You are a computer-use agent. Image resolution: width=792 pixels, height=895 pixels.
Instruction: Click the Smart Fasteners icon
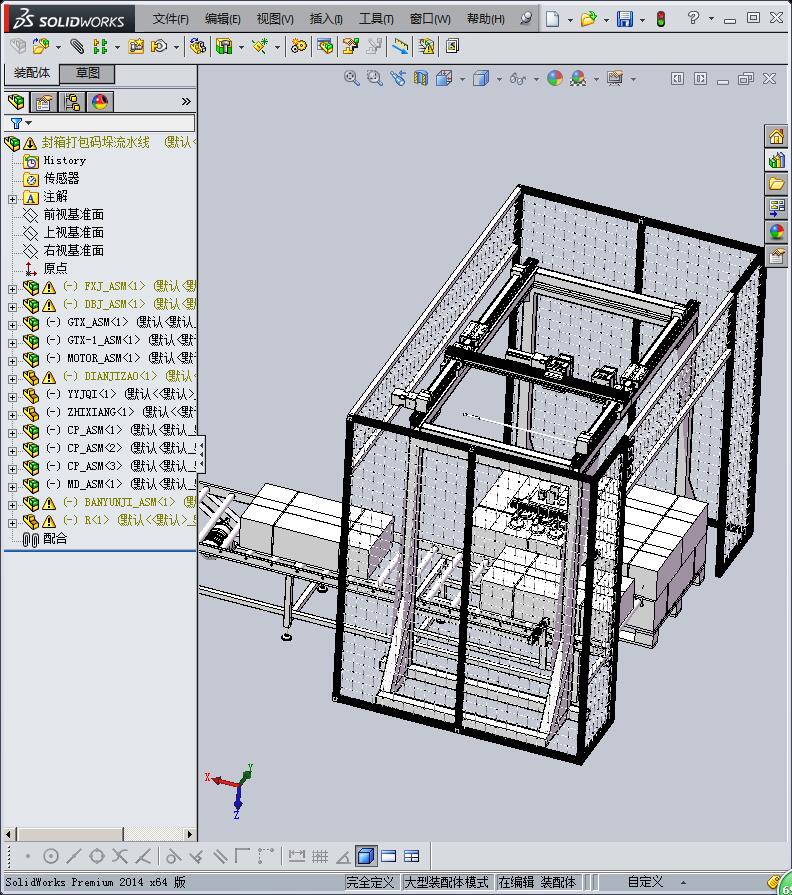tap(136, 46)
